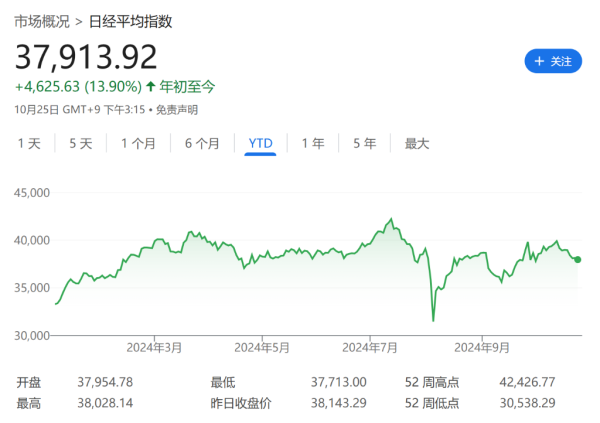Select the 5 天 time range tab
This screenshot has height=423, width=600.
point(81,144)
